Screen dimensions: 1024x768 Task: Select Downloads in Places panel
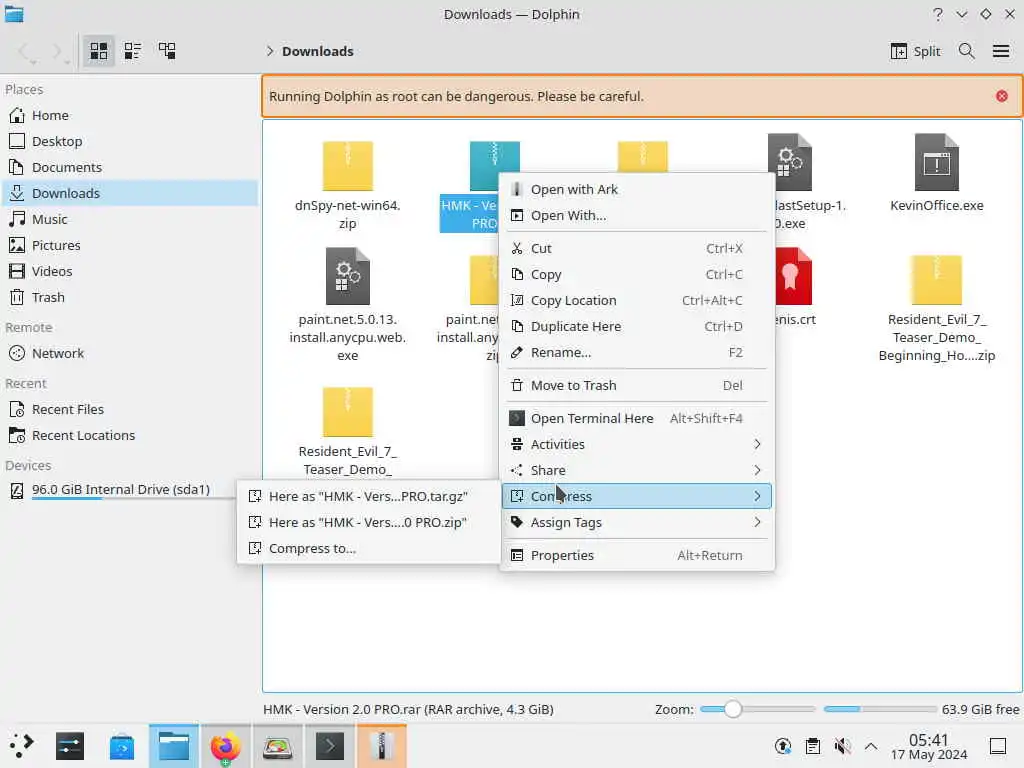pyautogui.click(x=129, y=193)
